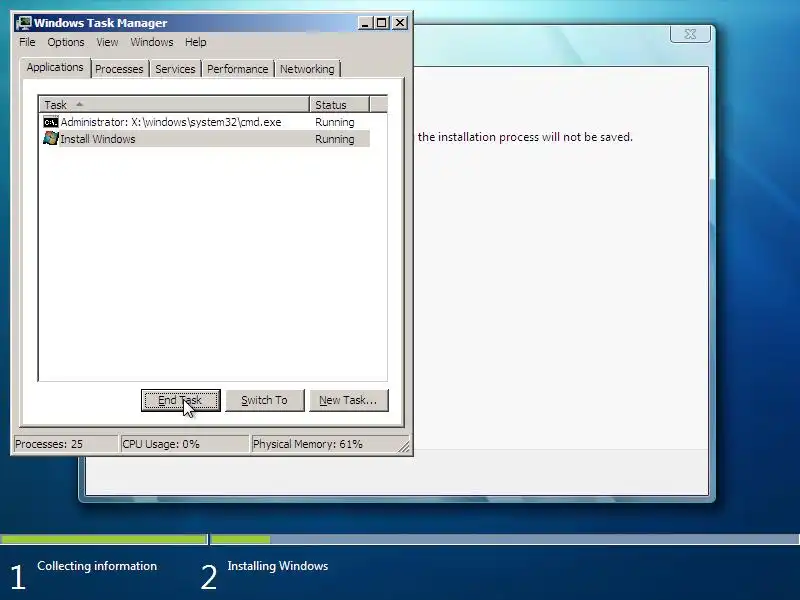Click the Switch To button
The image size is (800, 600).
264,401
